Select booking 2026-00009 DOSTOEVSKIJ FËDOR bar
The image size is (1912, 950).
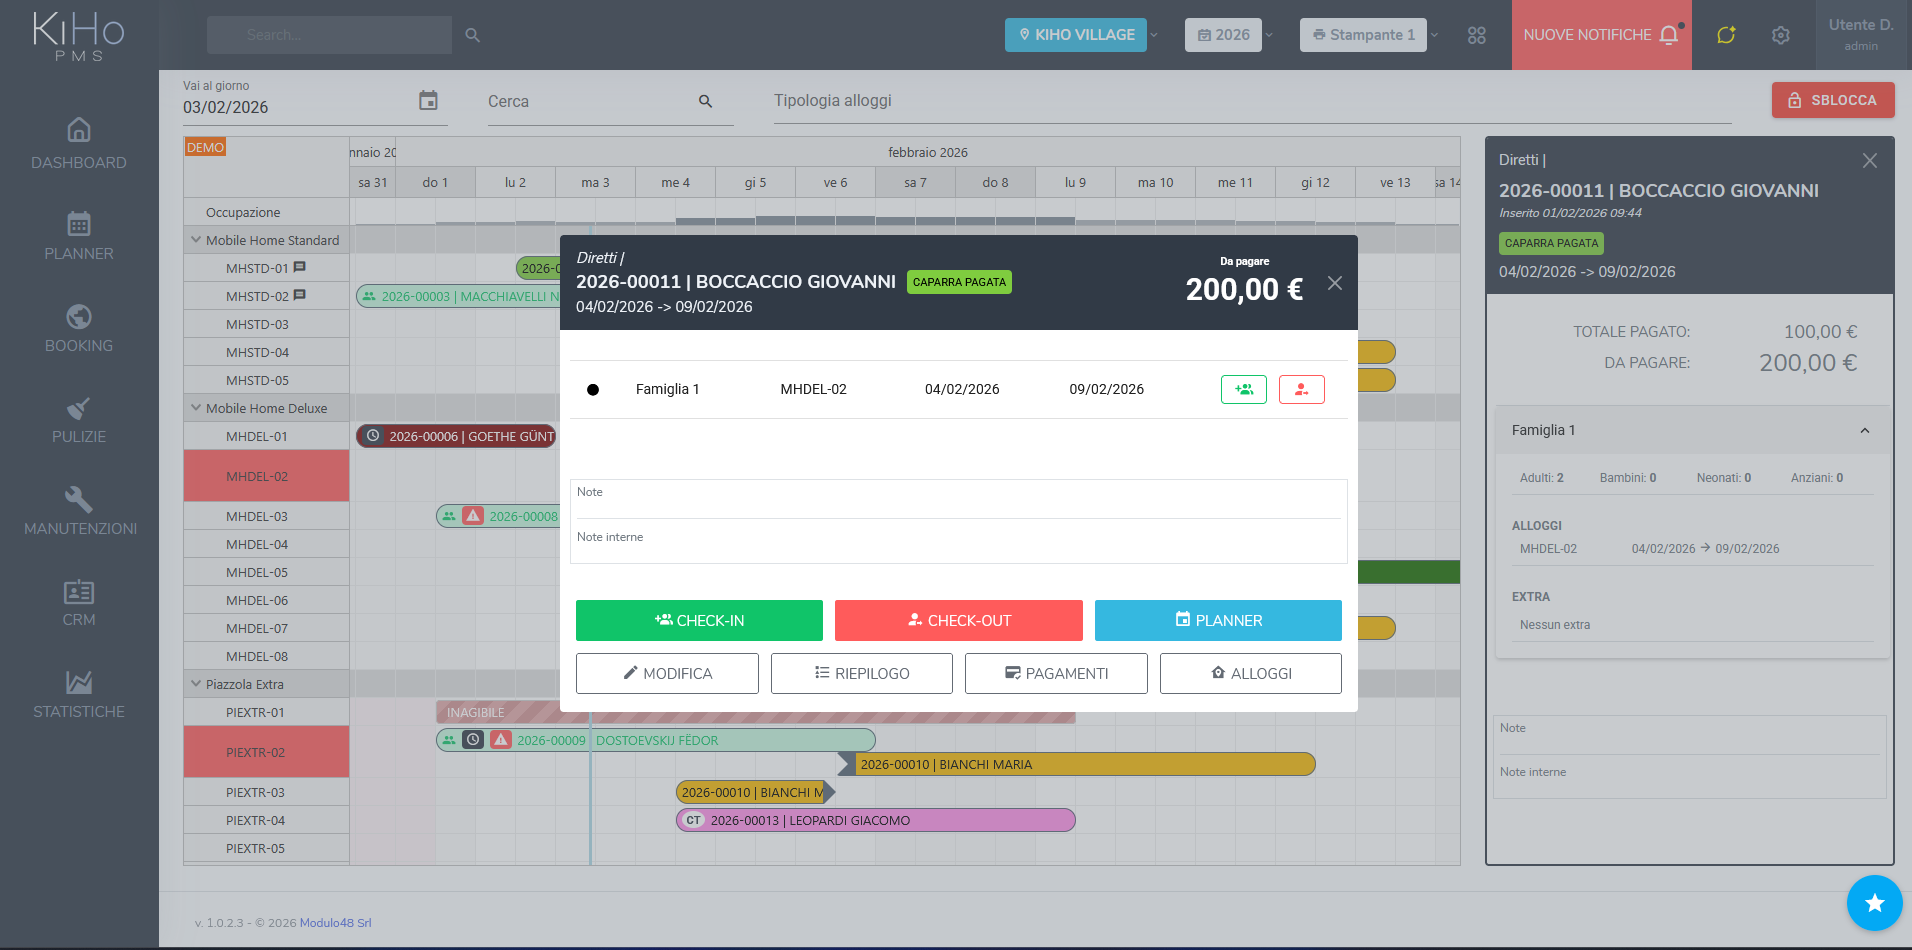[655, 740]
